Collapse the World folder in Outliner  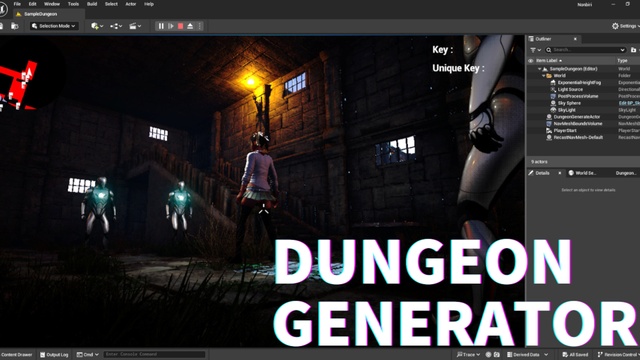click(x=543, y=76)
